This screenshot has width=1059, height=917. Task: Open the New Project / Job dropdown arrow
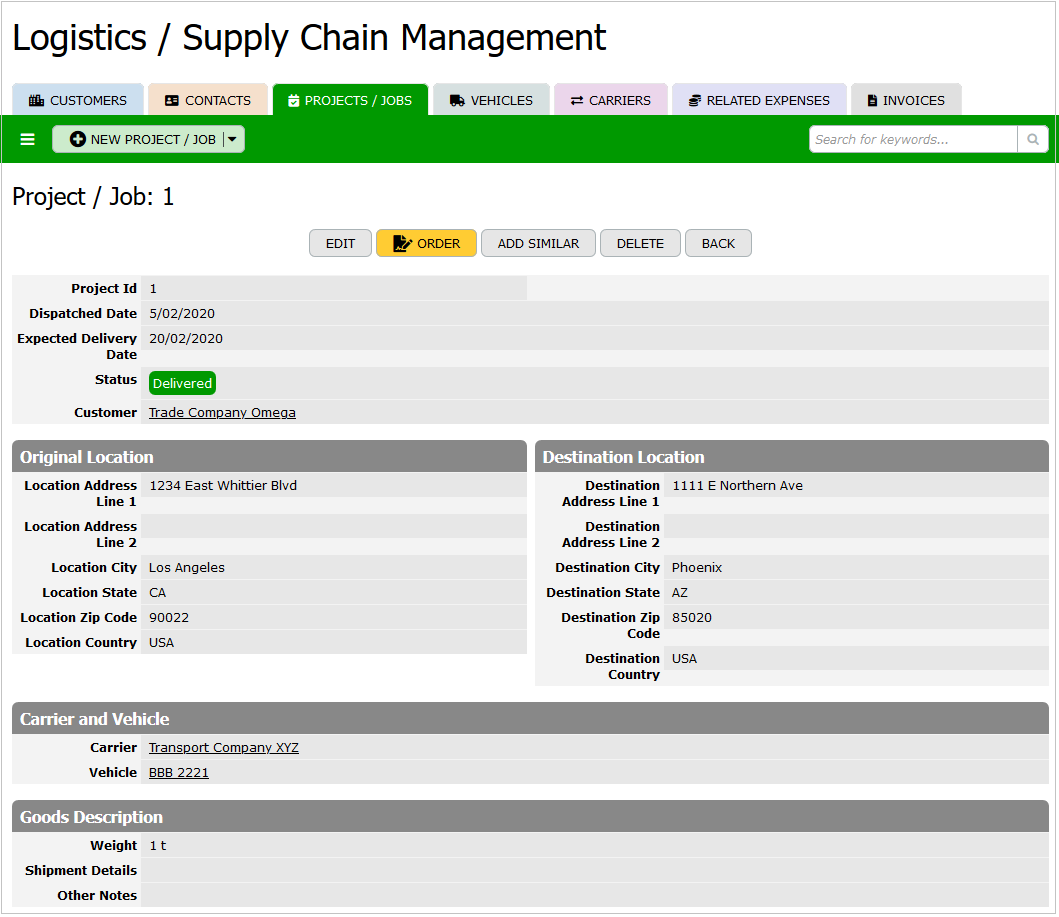point(233,139)
